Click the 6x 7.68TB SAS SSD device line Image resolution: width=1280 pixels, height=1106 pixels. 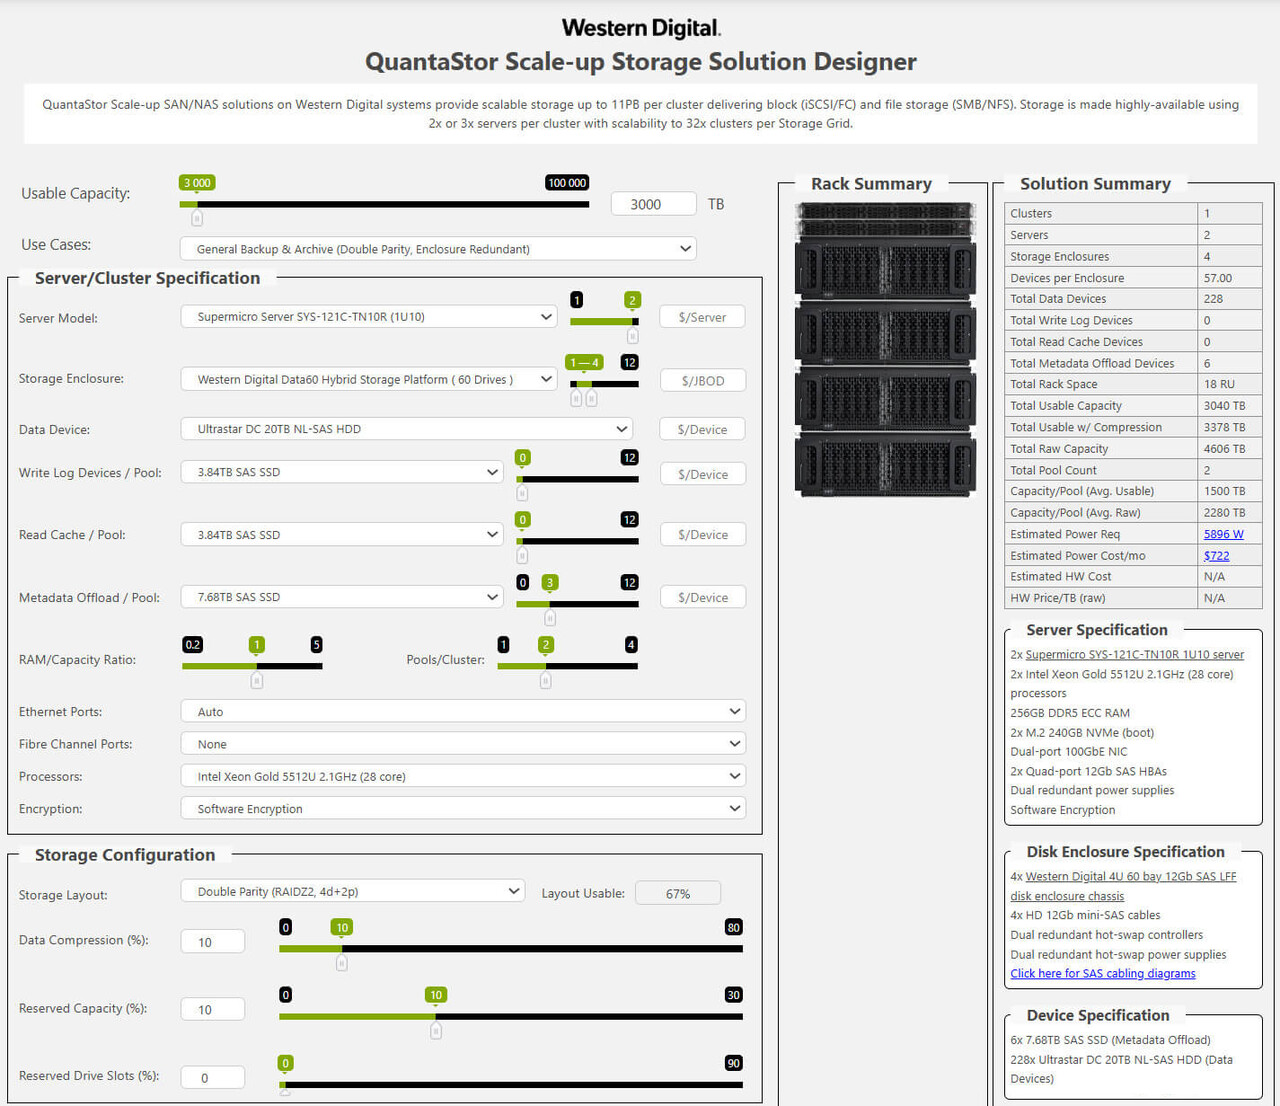(x=1110, y=1040)
